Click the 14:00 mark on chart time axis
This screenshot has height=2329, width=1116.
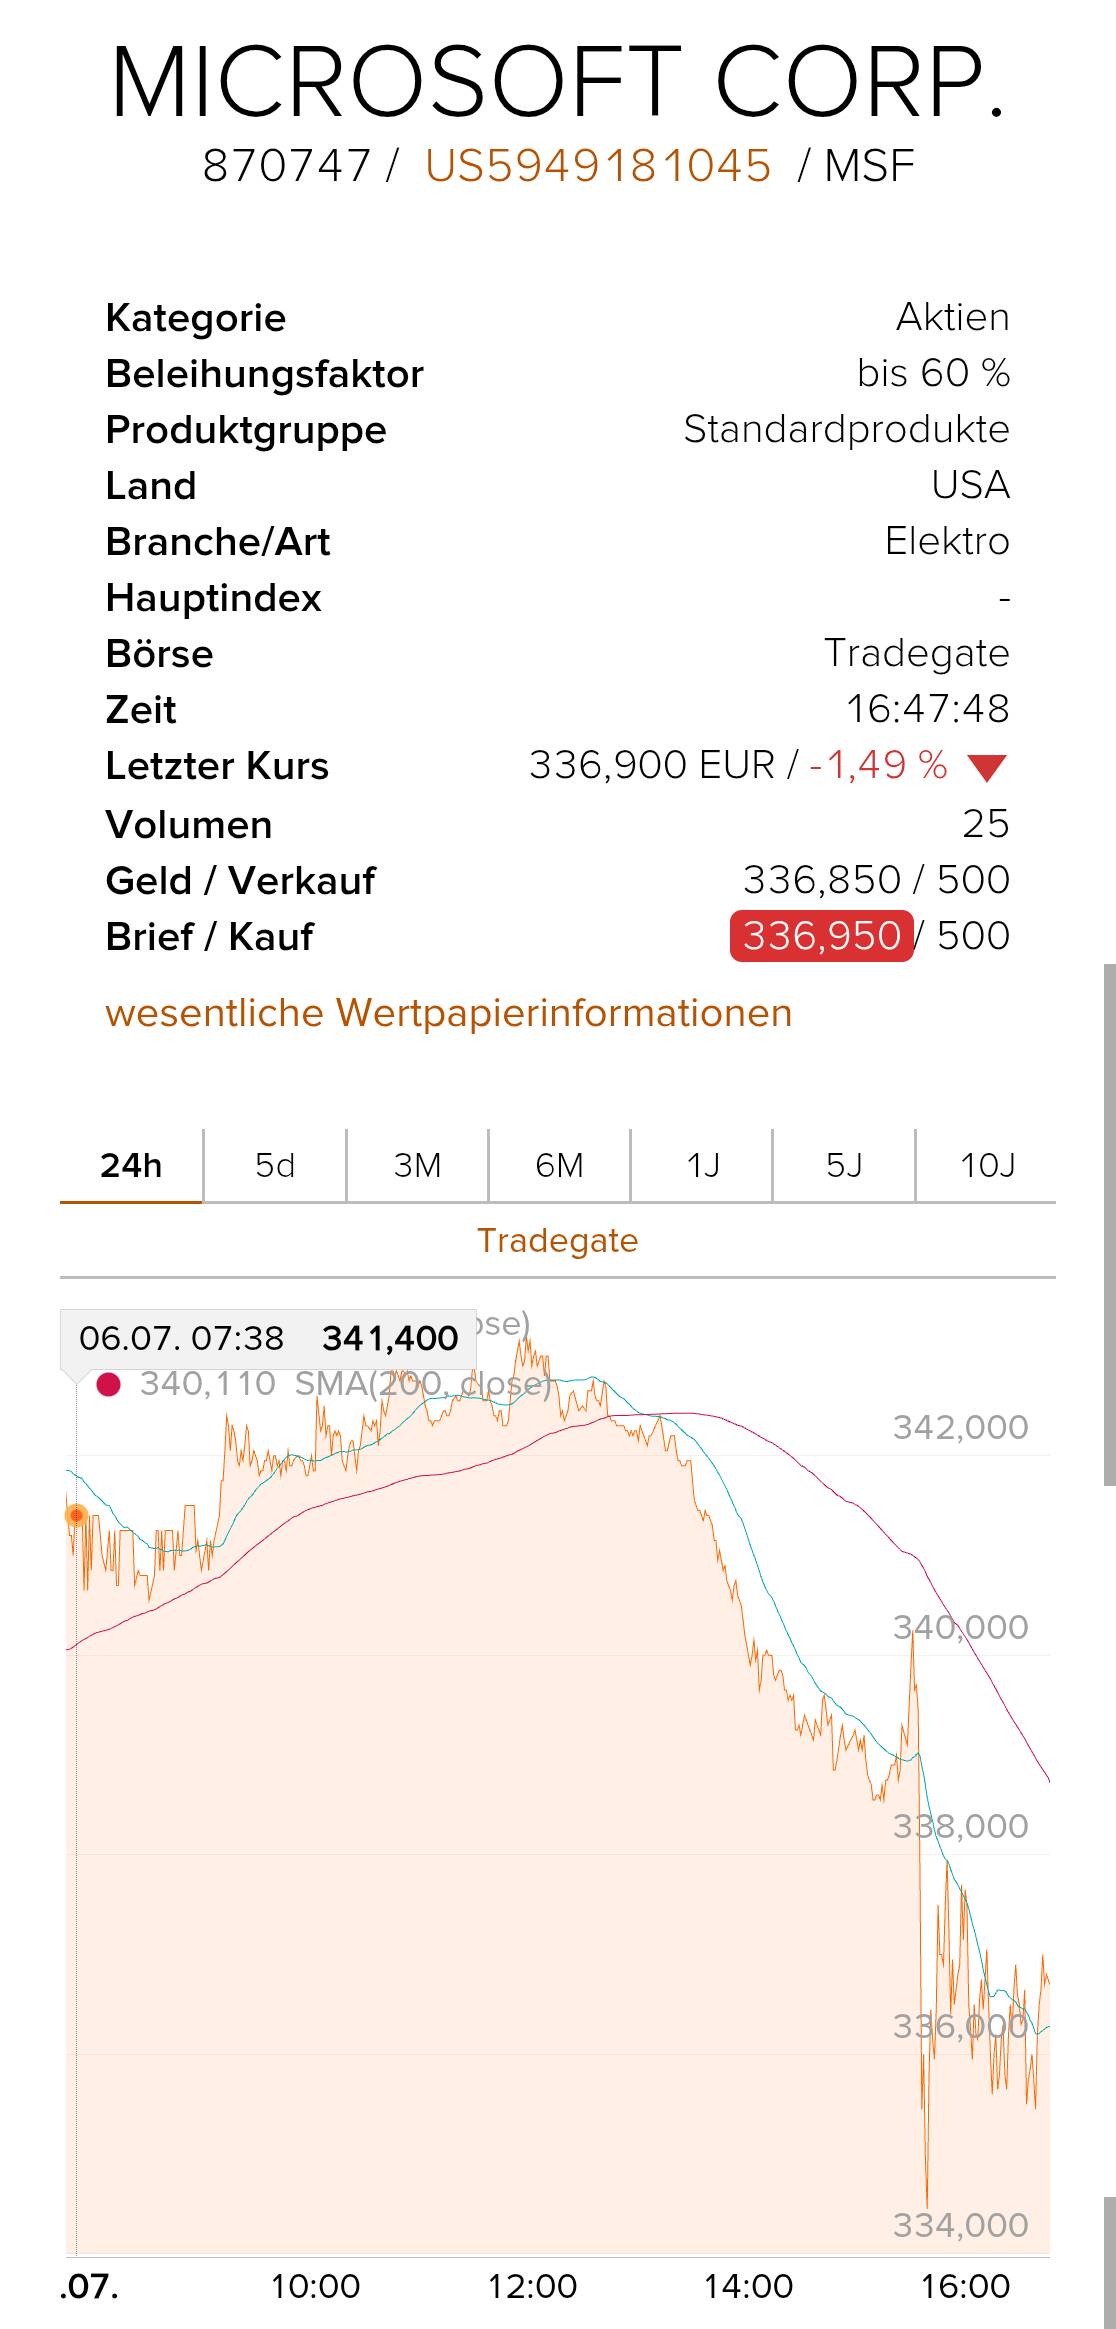click(x=748, y=2286)
